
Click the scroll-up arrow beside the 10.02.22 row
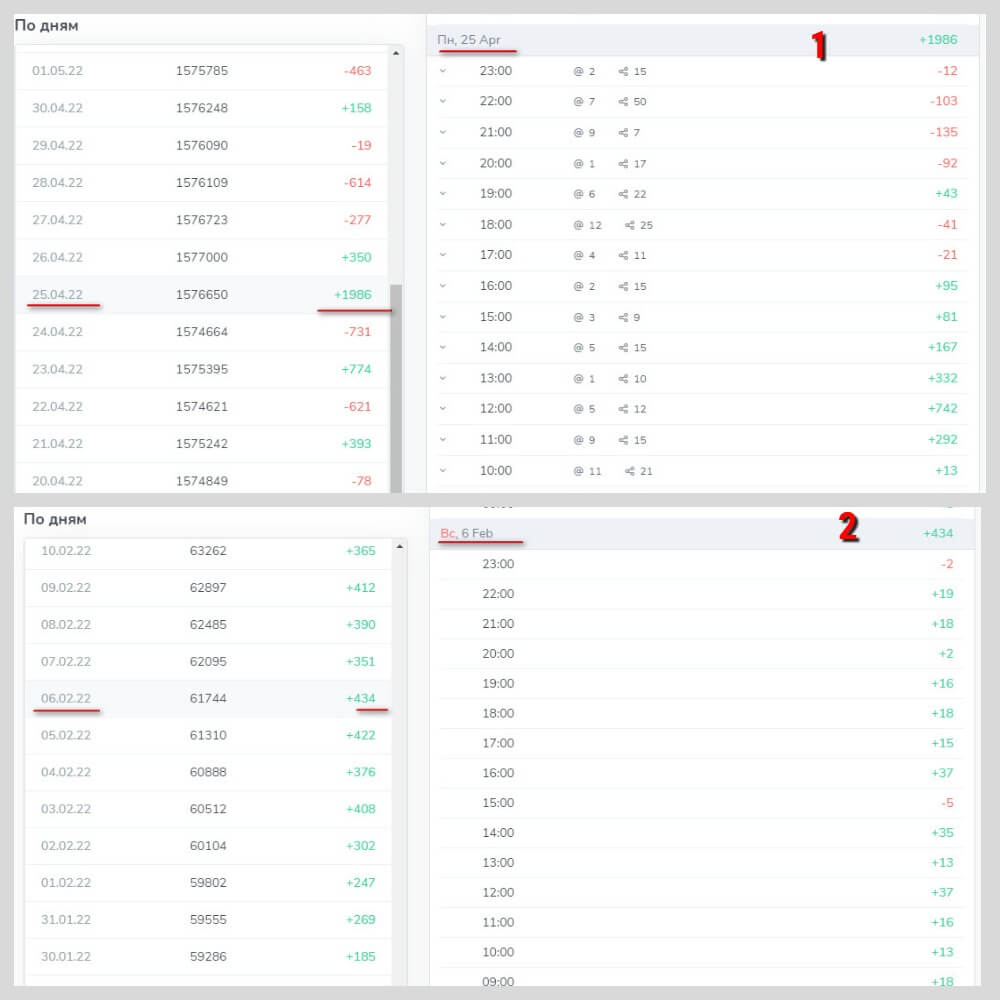point(401,547)
